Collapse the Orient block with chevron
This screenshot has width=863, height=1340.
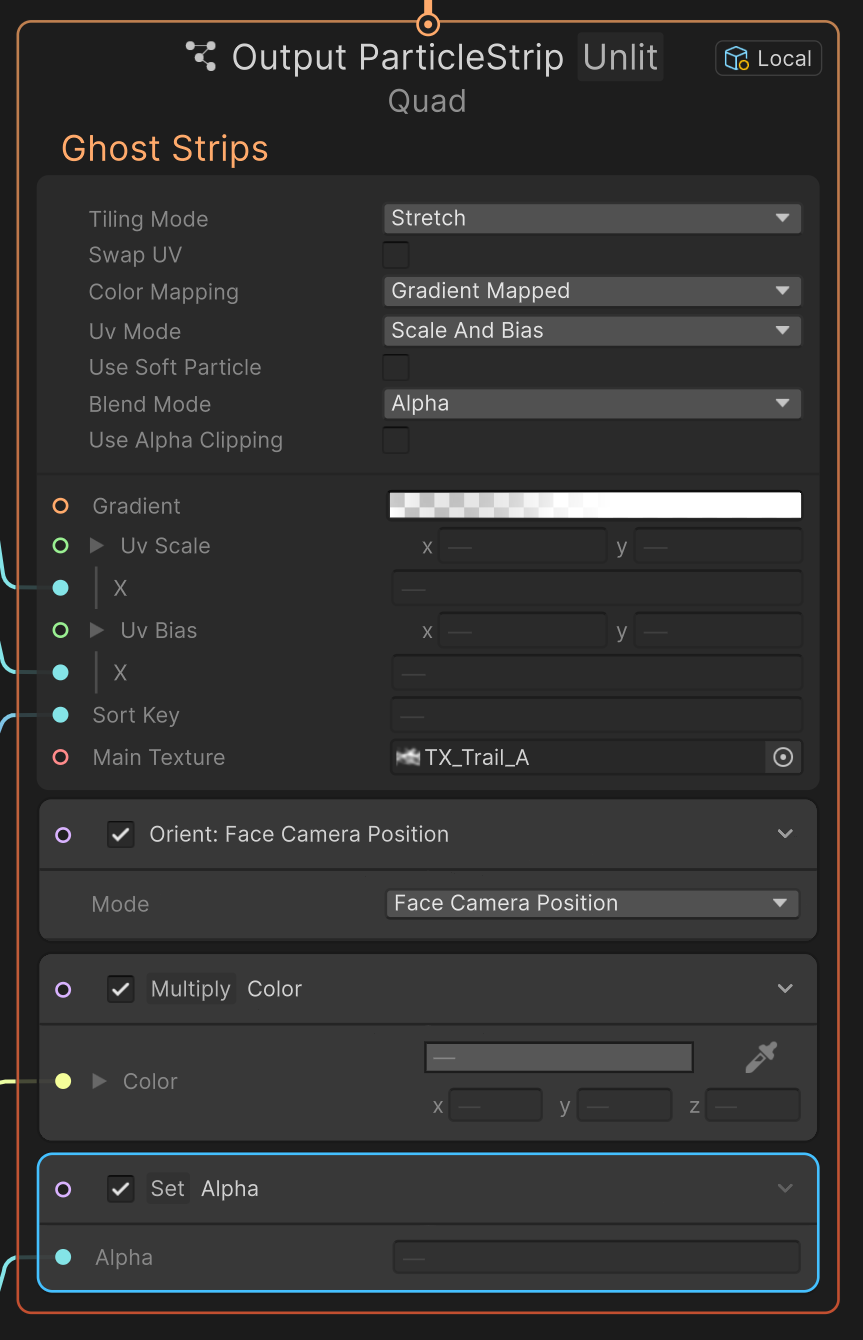[785, 834]
